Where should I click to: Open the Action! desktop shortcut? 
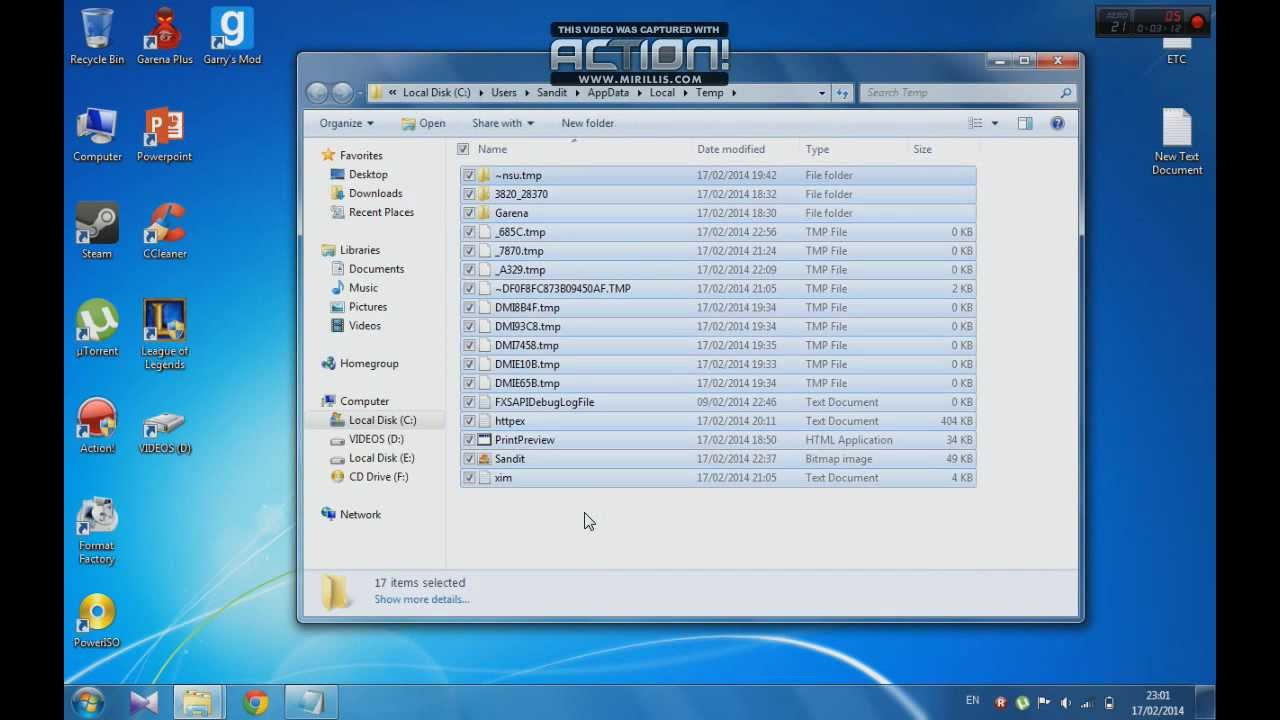click(x=97, y=425)
